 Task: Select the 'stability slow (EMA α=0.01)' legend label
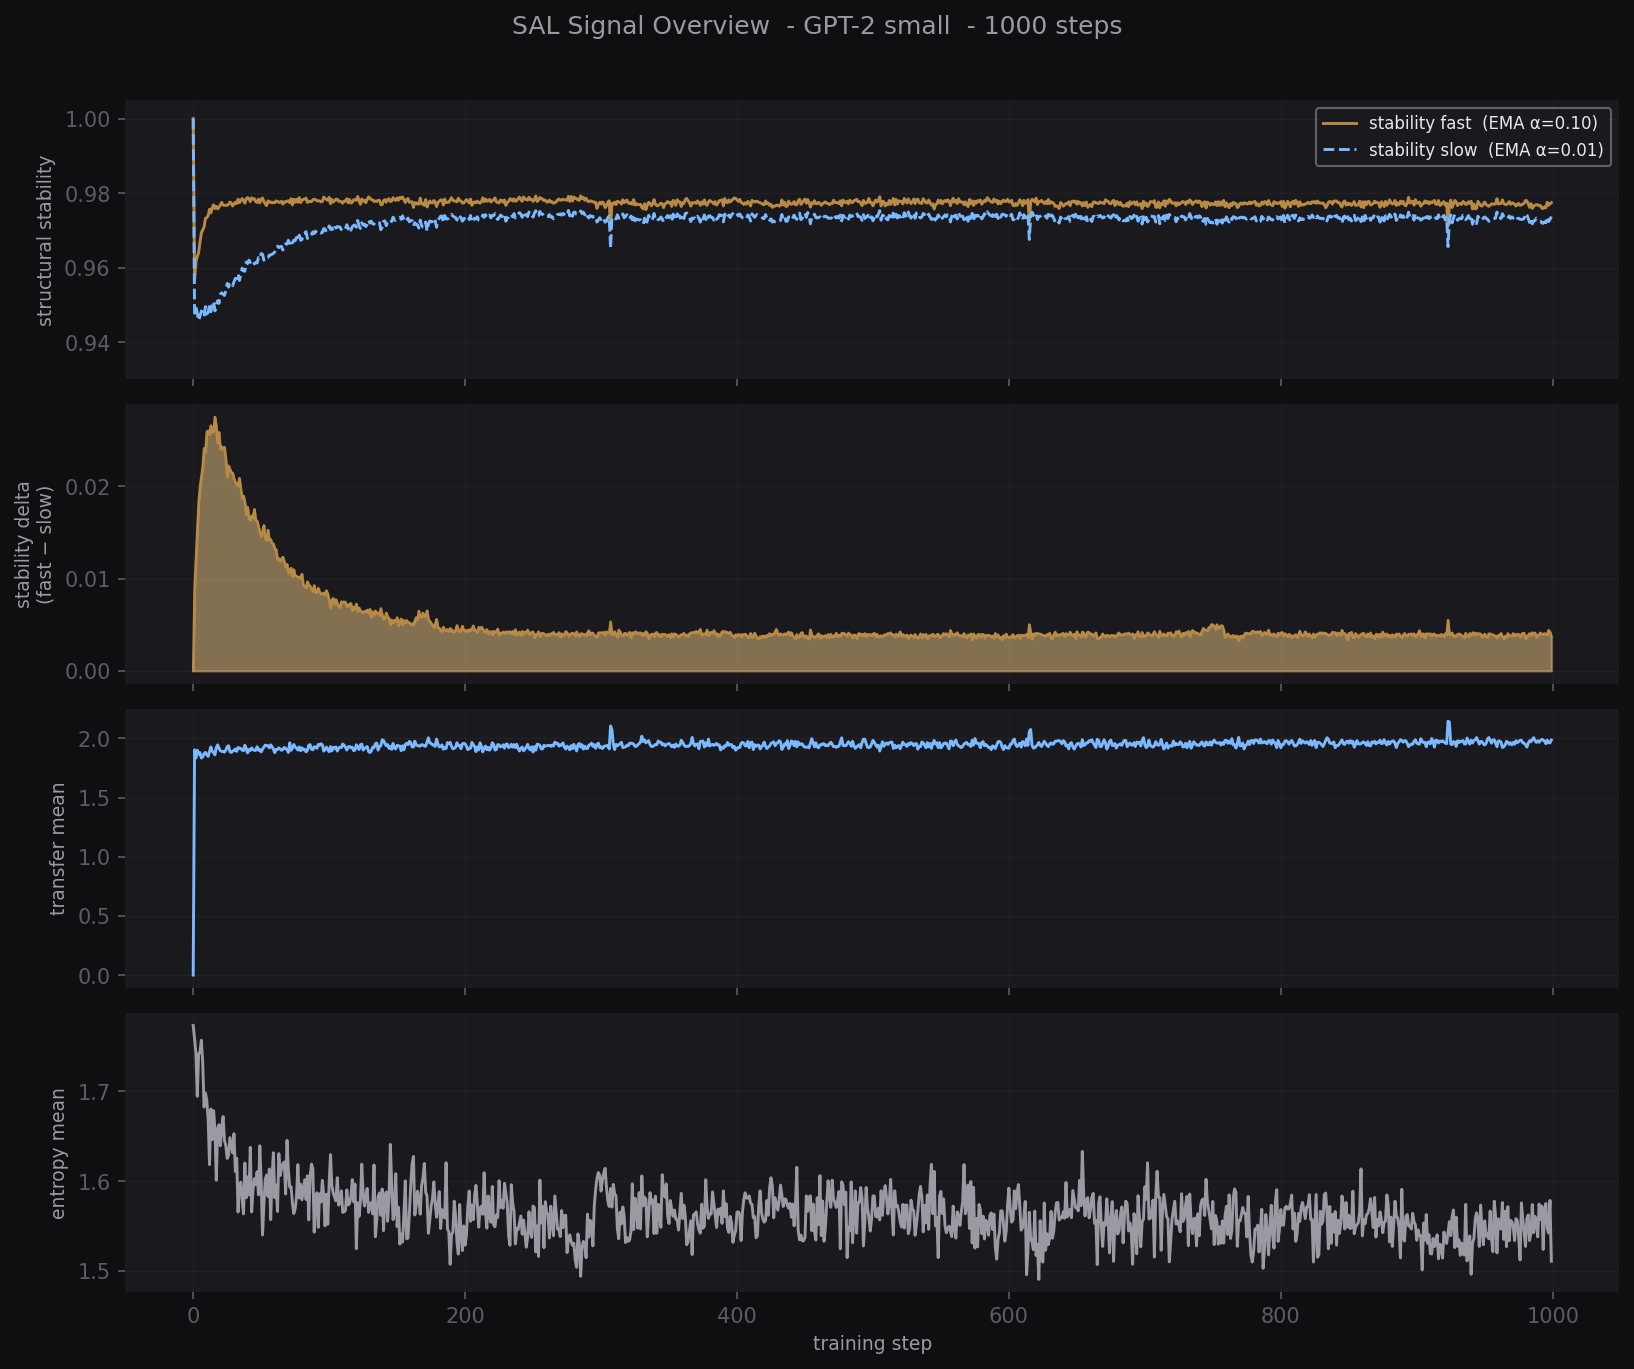(x=1486, y=150)
